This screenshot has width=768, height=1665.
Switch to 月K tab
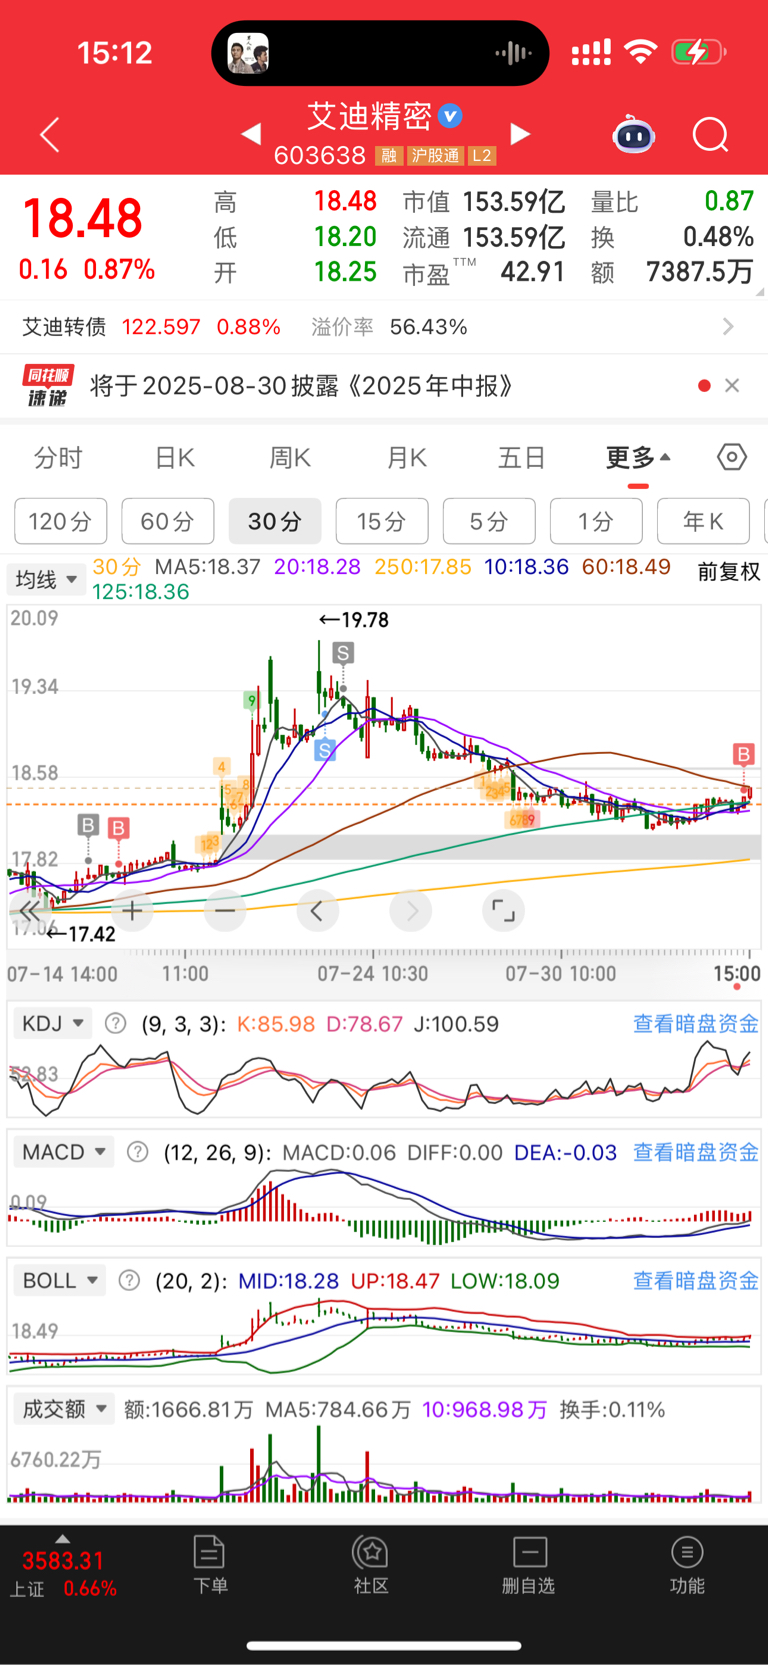tap(407, 457)
